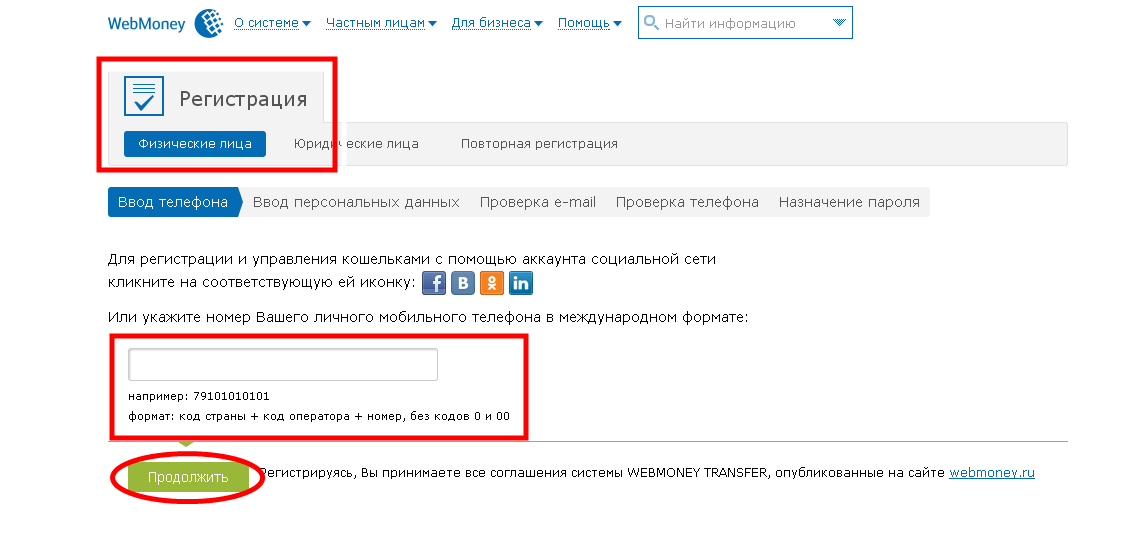Viewport: 1136px width, 542px height.
Task: Open the Для бизнеса dropdown menu
Action: pos(497,23)
